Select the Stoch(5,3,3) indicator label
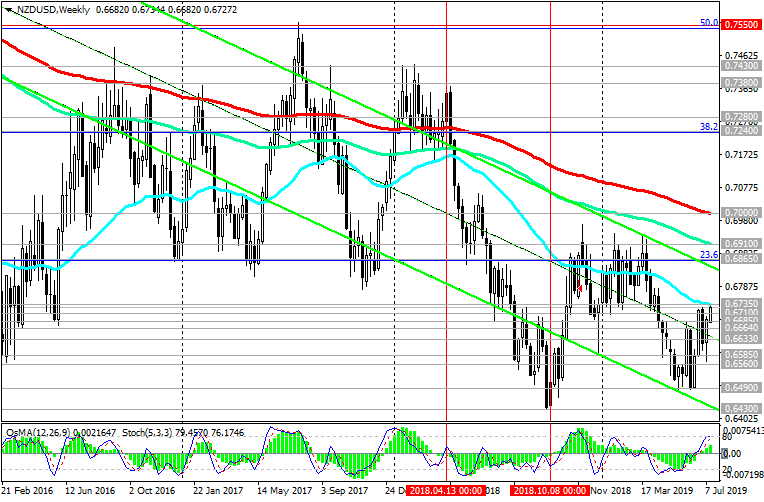The image size is (764, 502). (x=147, y=432)
